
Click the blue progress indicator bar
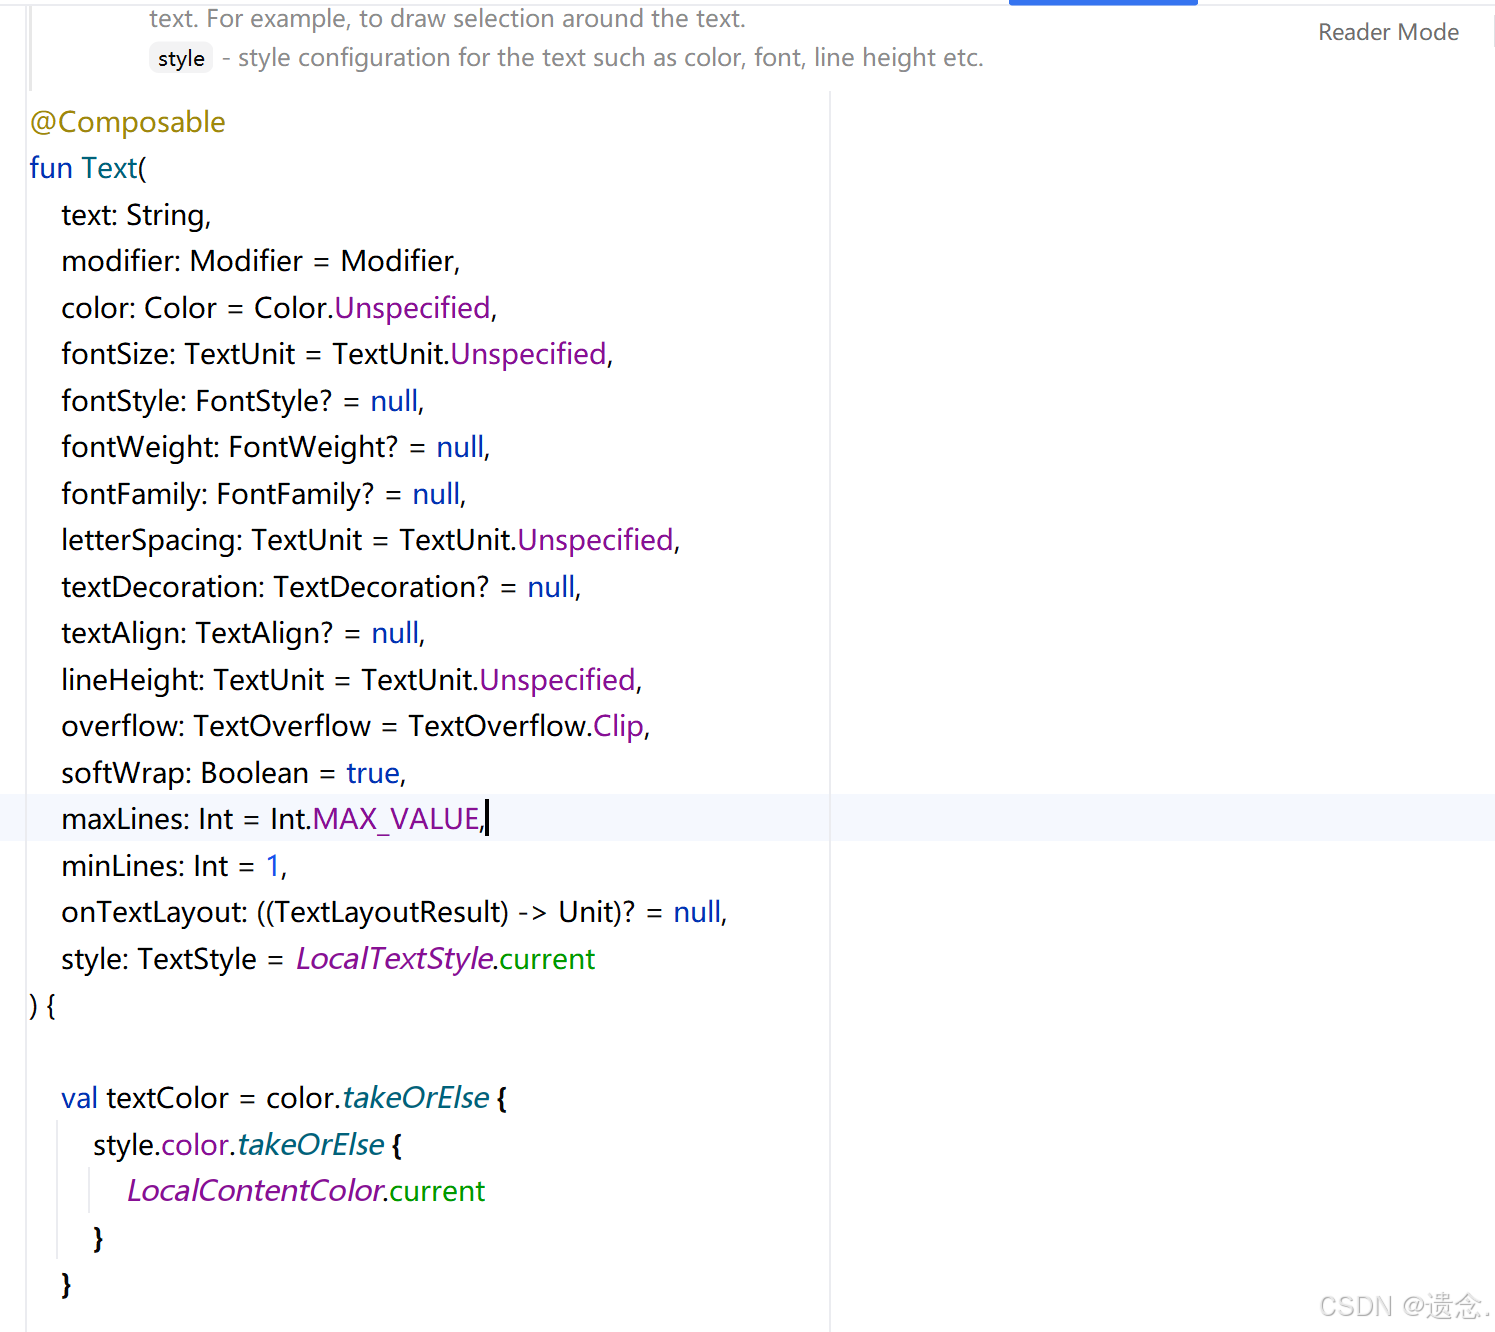click(1102, 3)
